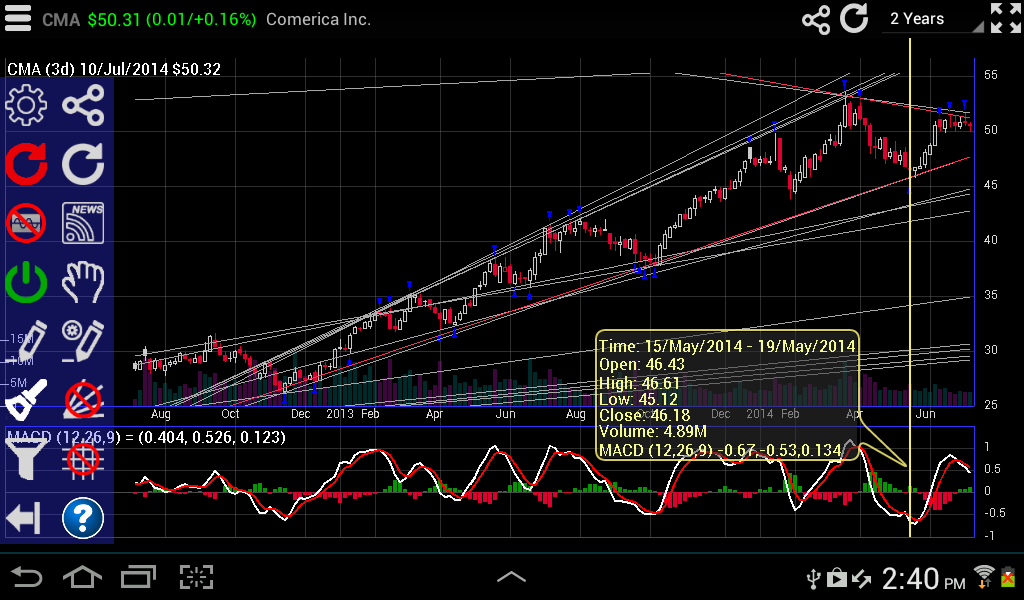Tap the 2013 label on the time axis
Image resolution: width=1024 pixels, height=600 pixels.
tap(340, 414)
